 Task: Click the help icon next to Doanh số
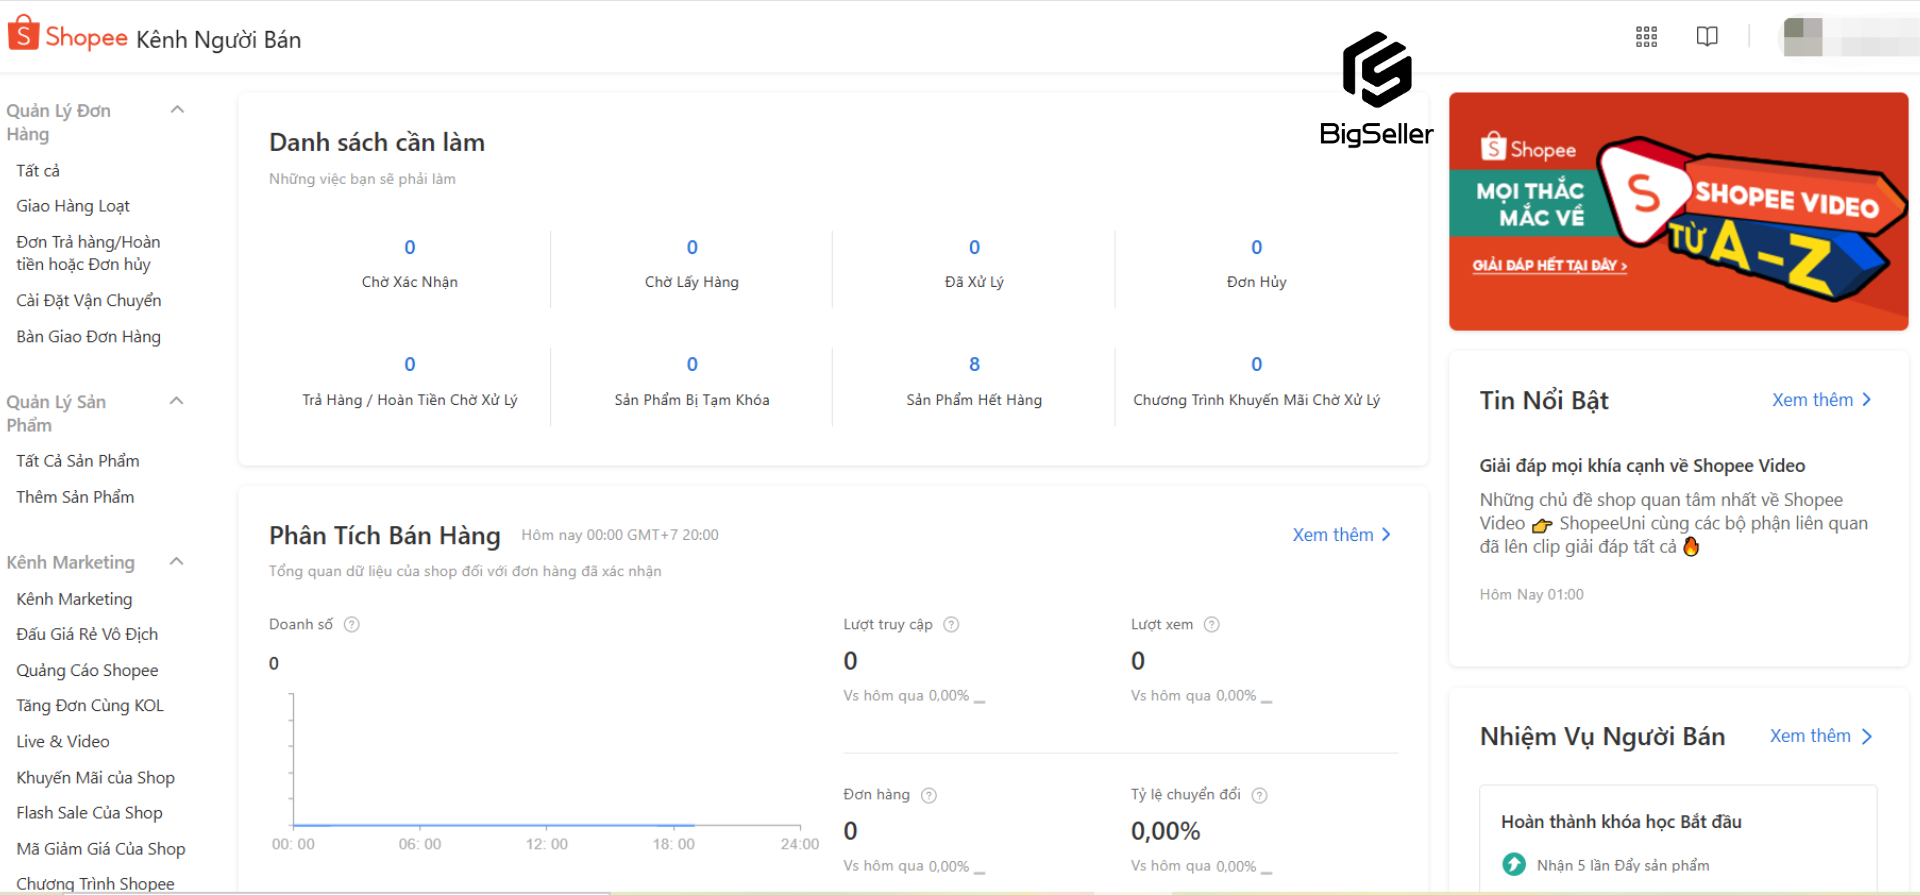(352, 625)
